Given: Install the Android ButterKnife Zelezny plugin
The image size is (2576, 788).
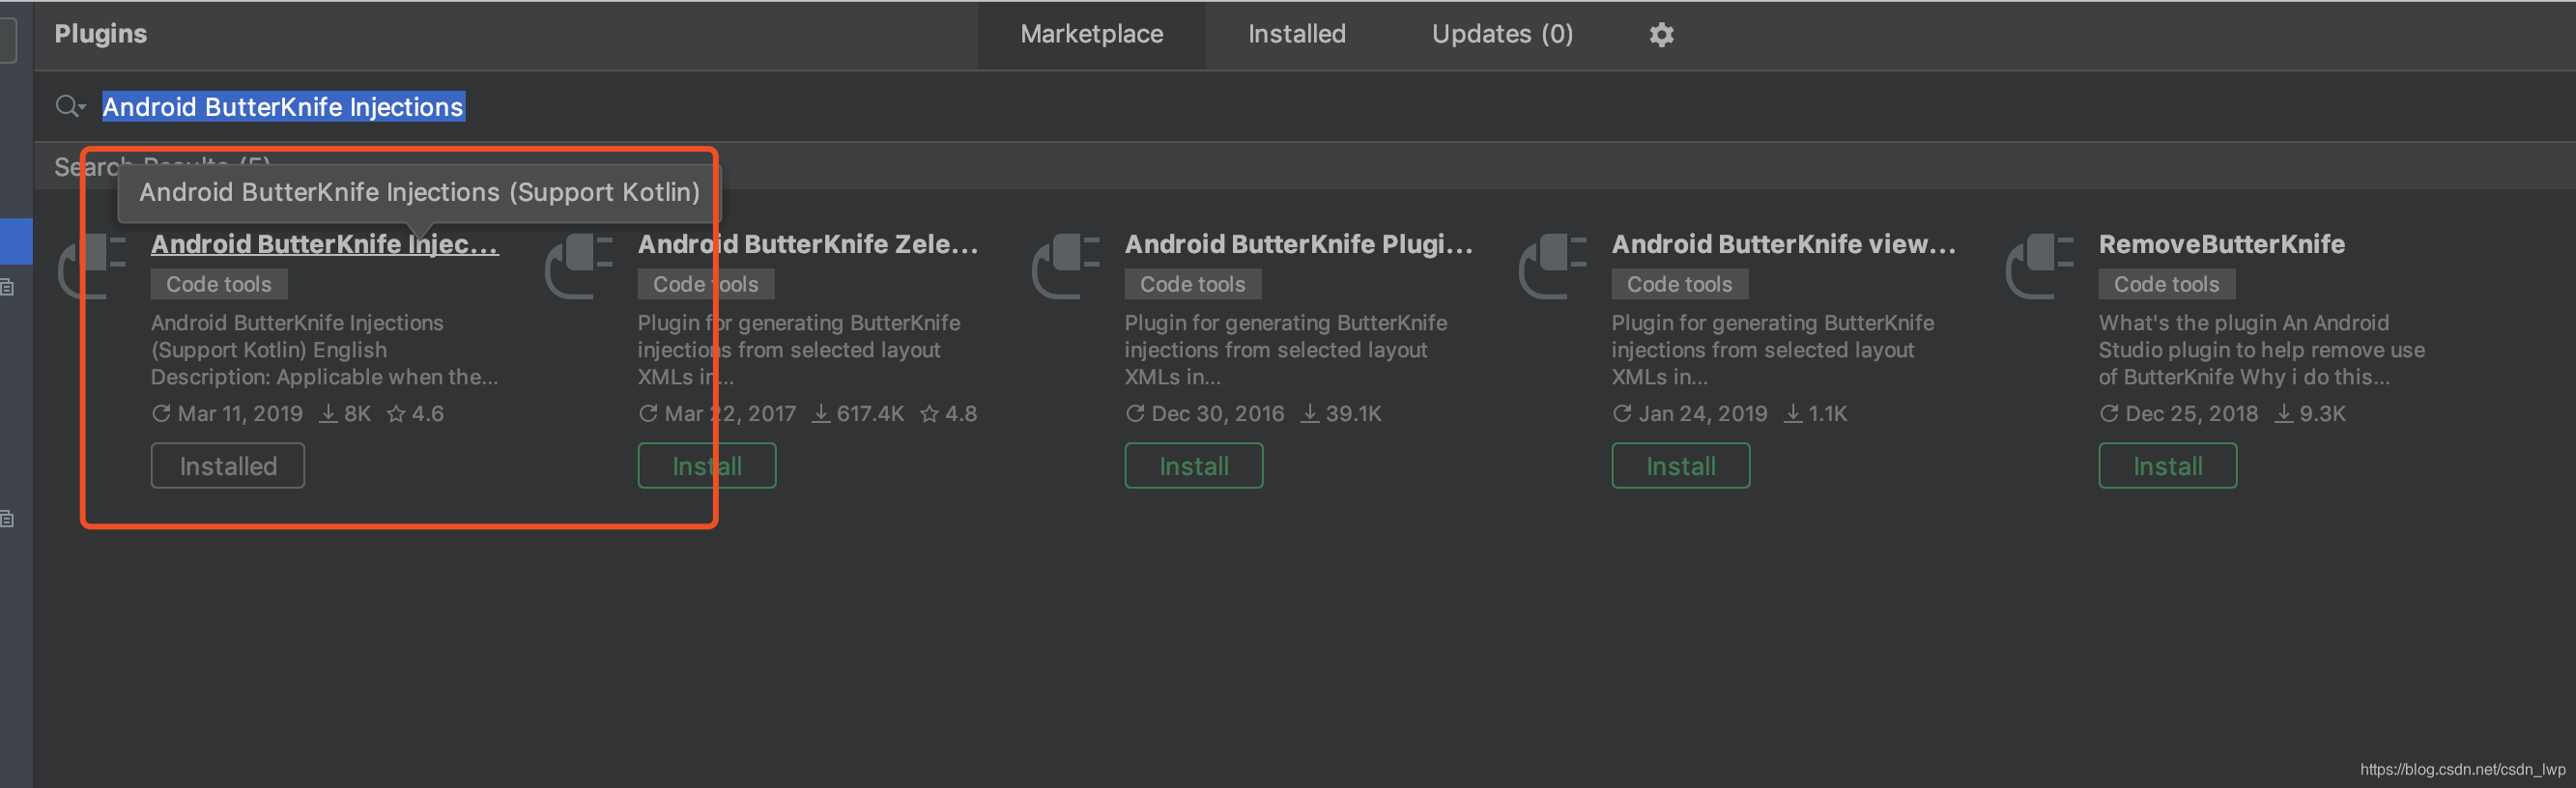Looking at the screenshot, I should [x=707, y=466].
